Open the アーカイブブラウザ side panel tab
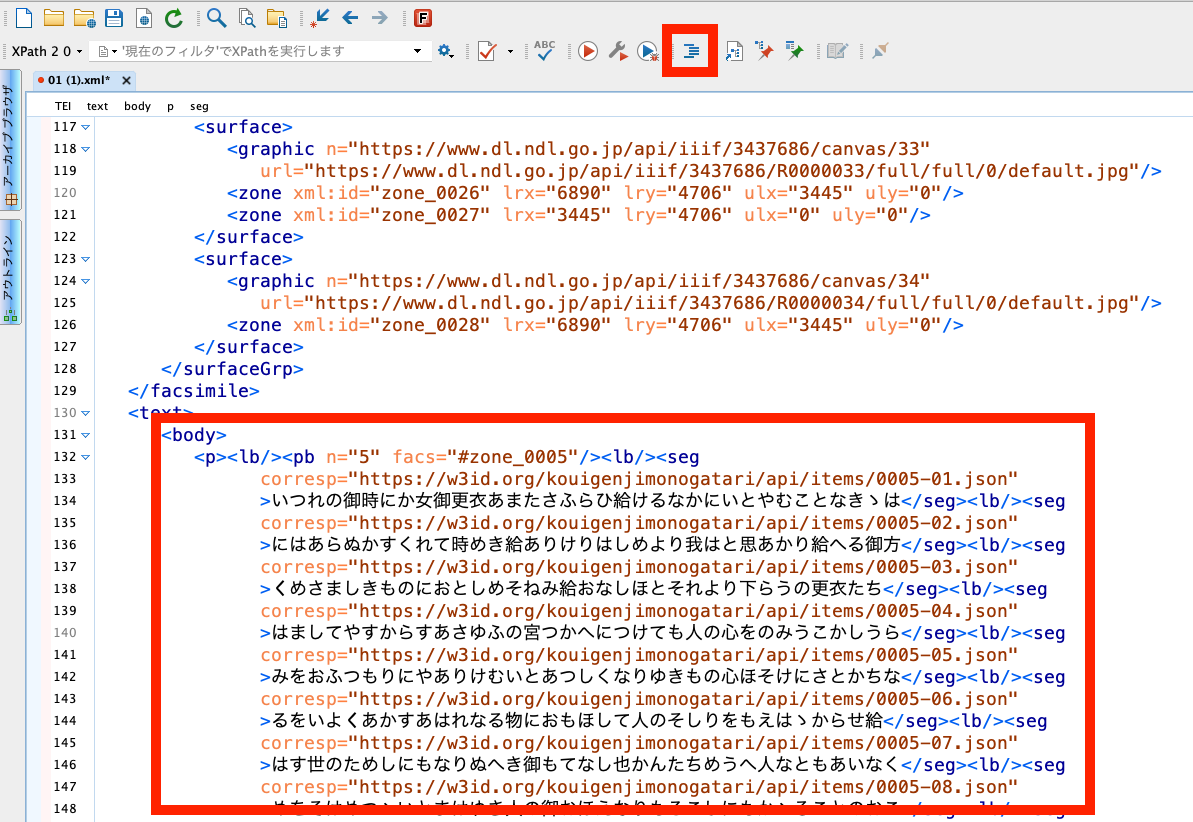This screenshot has width=1193, height=822. pos(11,141)
